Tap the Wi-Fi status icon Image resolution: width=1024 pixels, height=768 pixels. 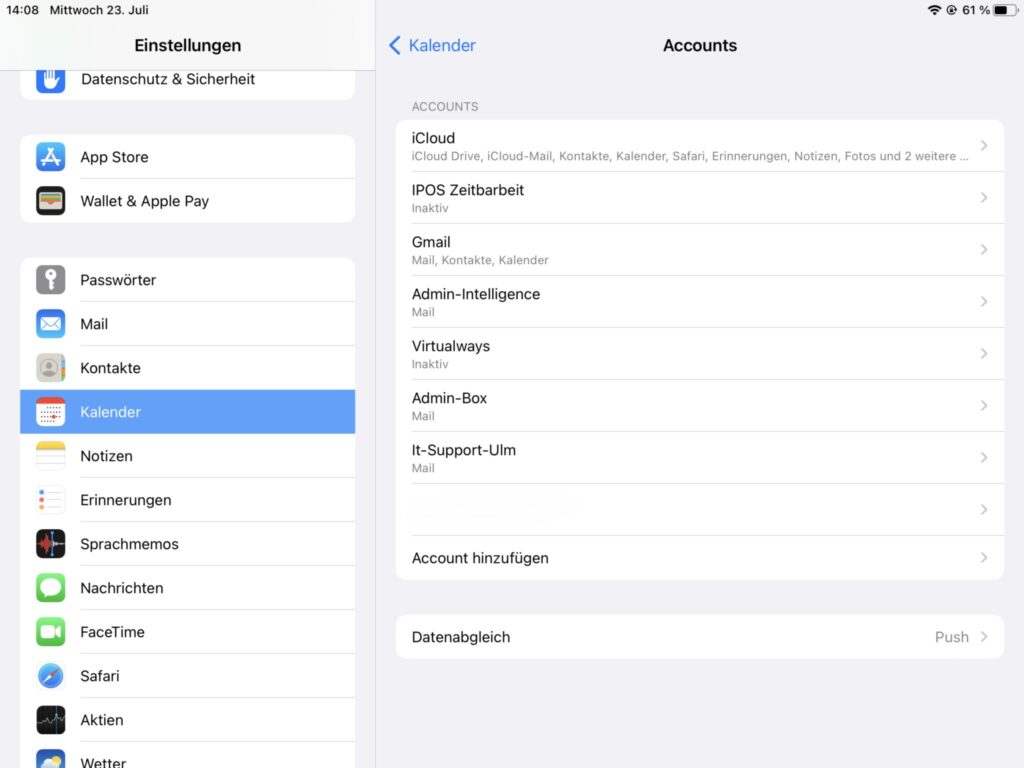(x=935, y=10)
